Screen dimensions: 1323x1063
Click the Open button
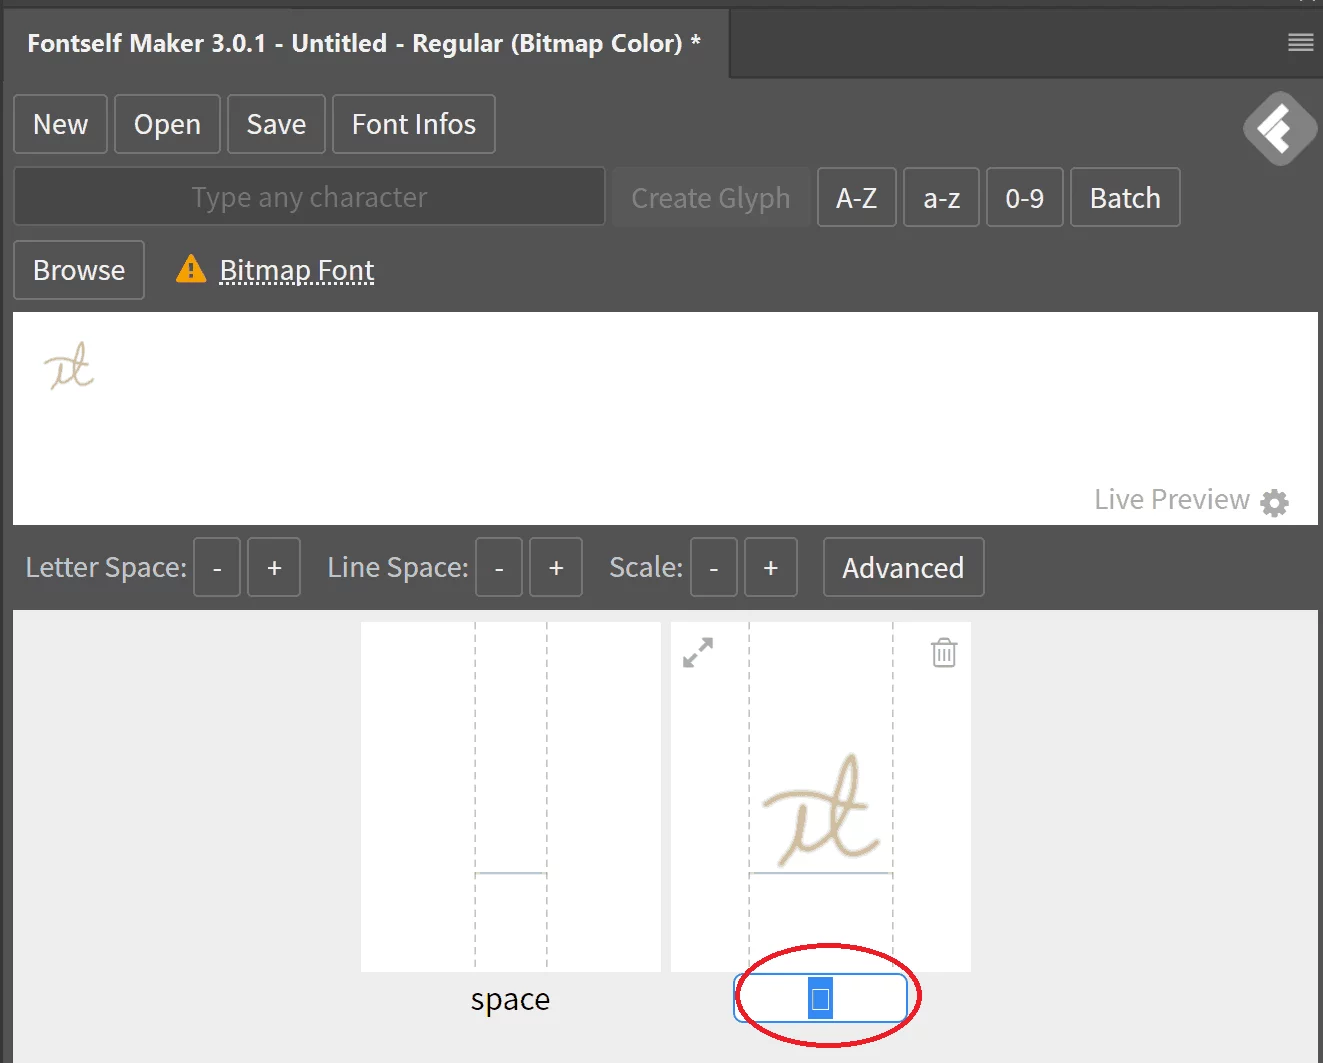(x=167, y=124)
